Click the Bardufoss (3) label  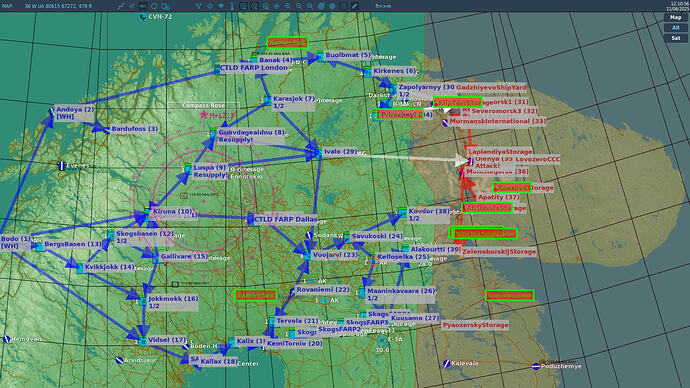click(135, 129)
